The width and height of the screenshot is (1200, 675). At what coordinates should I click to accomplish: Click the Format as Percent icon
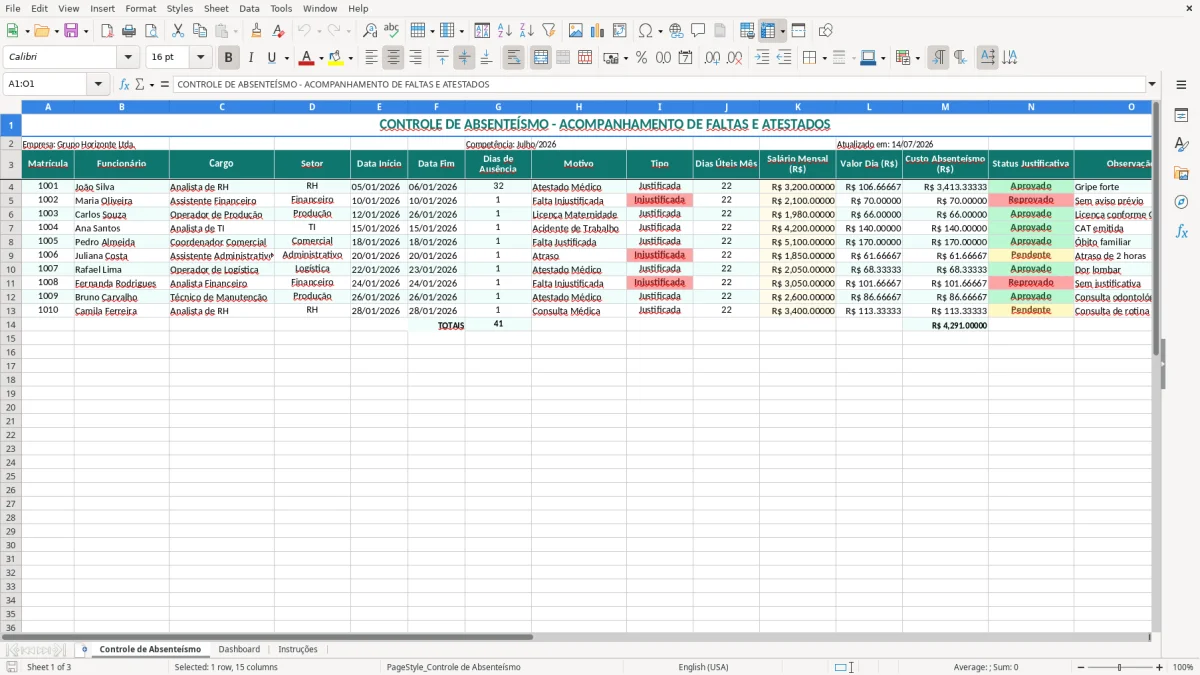pyautogui.click(x=641, y=58)
